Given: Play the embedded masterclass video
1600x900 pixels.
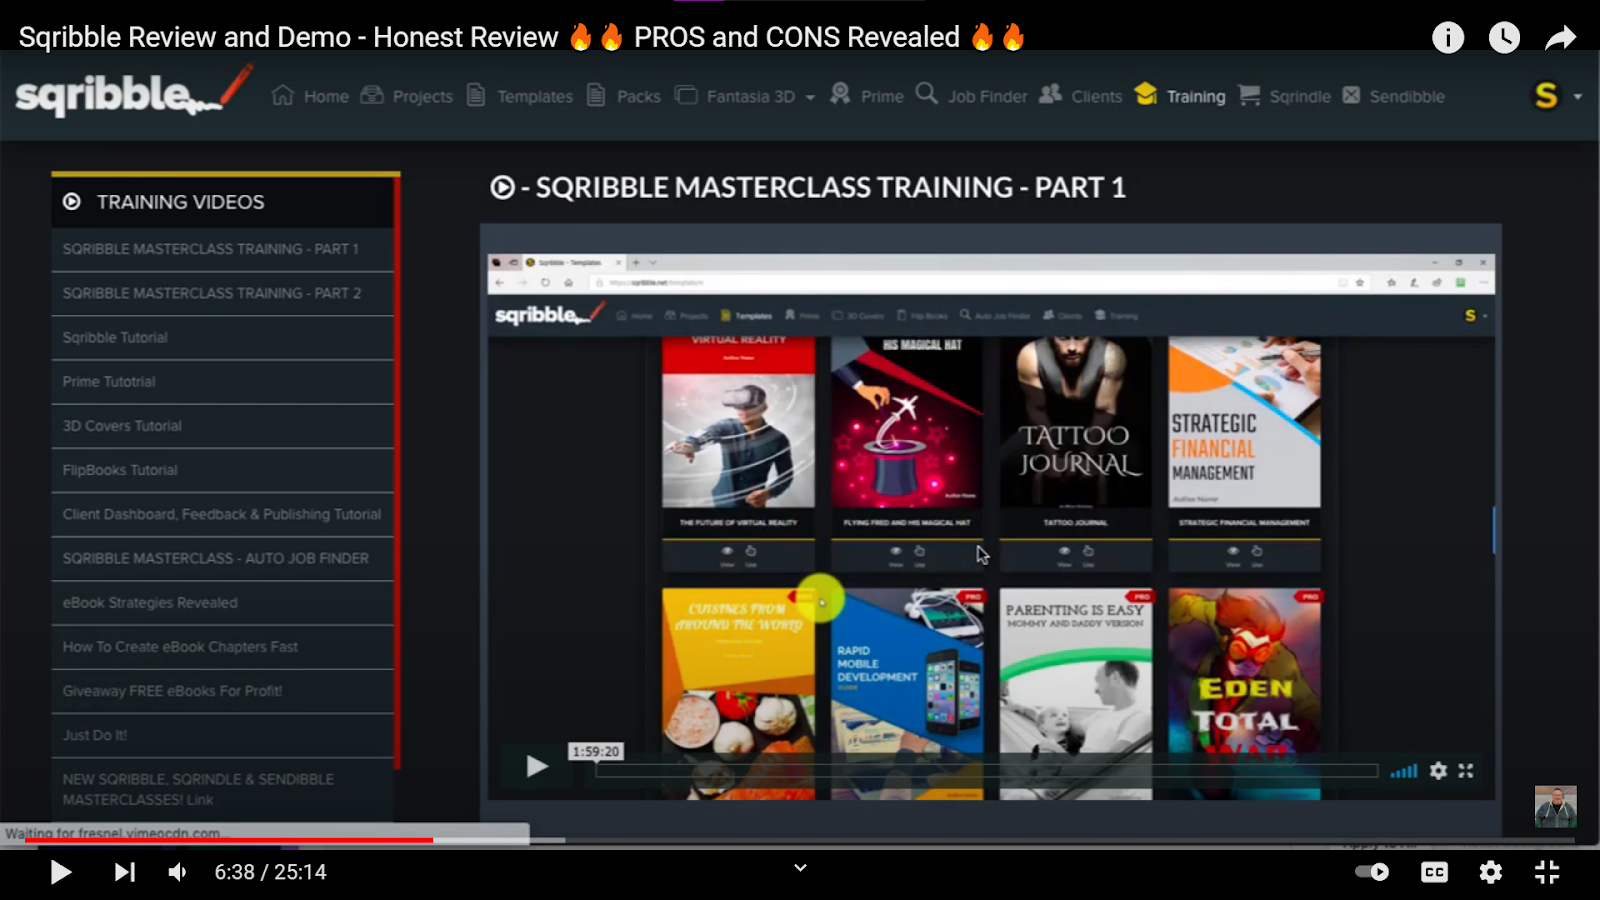Looking at the screenshot, I should pyautogui.click(x=537, y=767).
